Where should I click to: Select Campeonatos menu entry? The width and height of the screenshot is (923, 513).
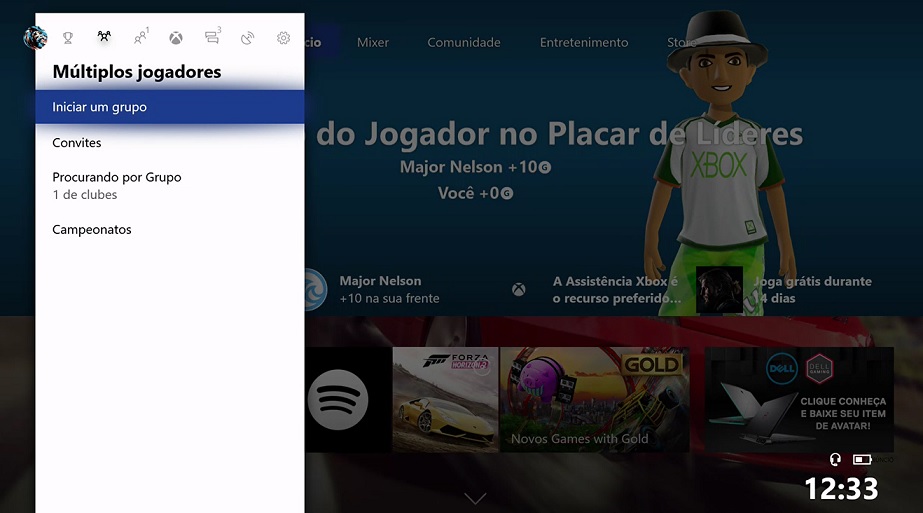click(x=92, y=230)
